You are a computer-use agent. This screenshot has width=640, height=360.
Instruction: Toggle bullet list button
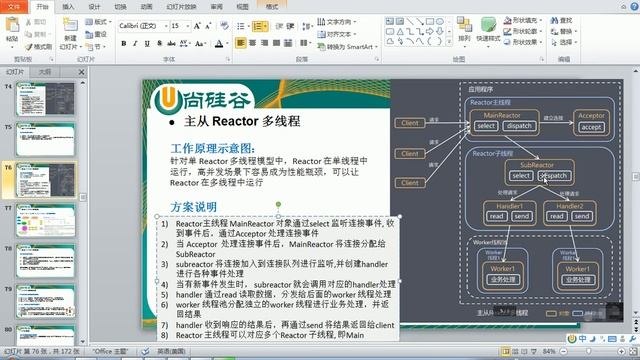coord(241,26)
